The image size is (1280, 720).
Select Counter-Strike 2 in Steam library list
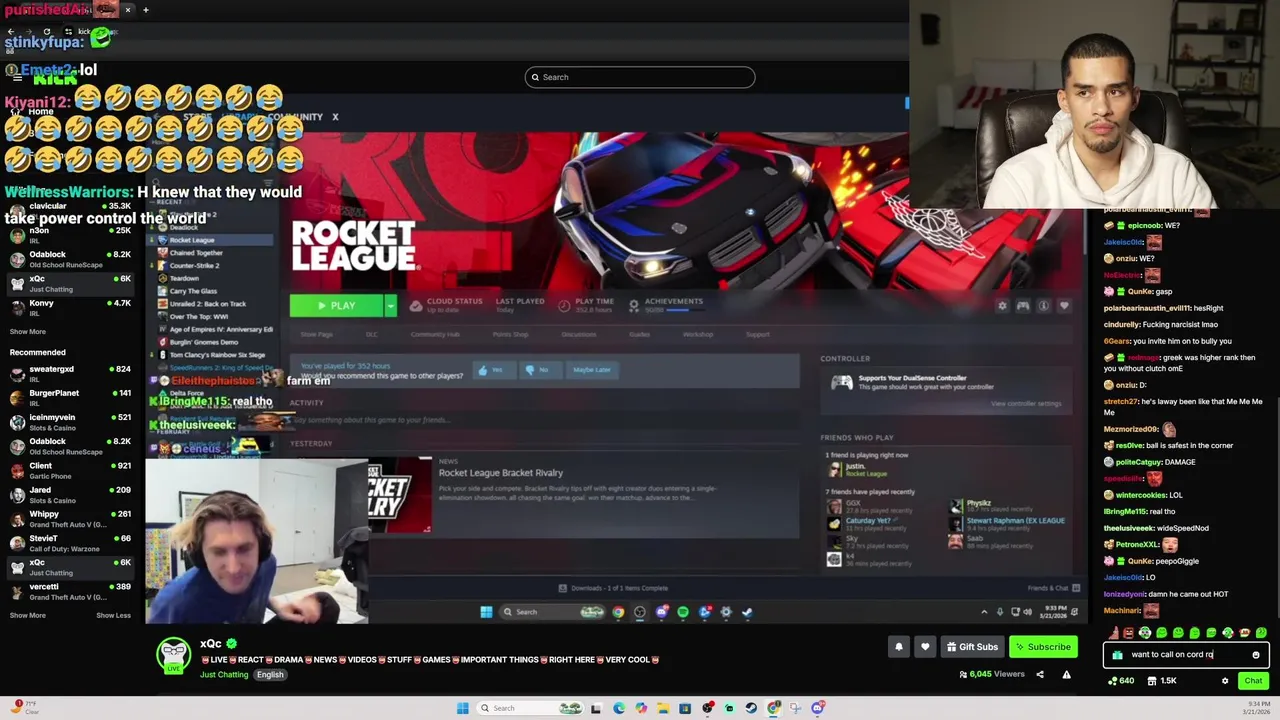point(194,266)
